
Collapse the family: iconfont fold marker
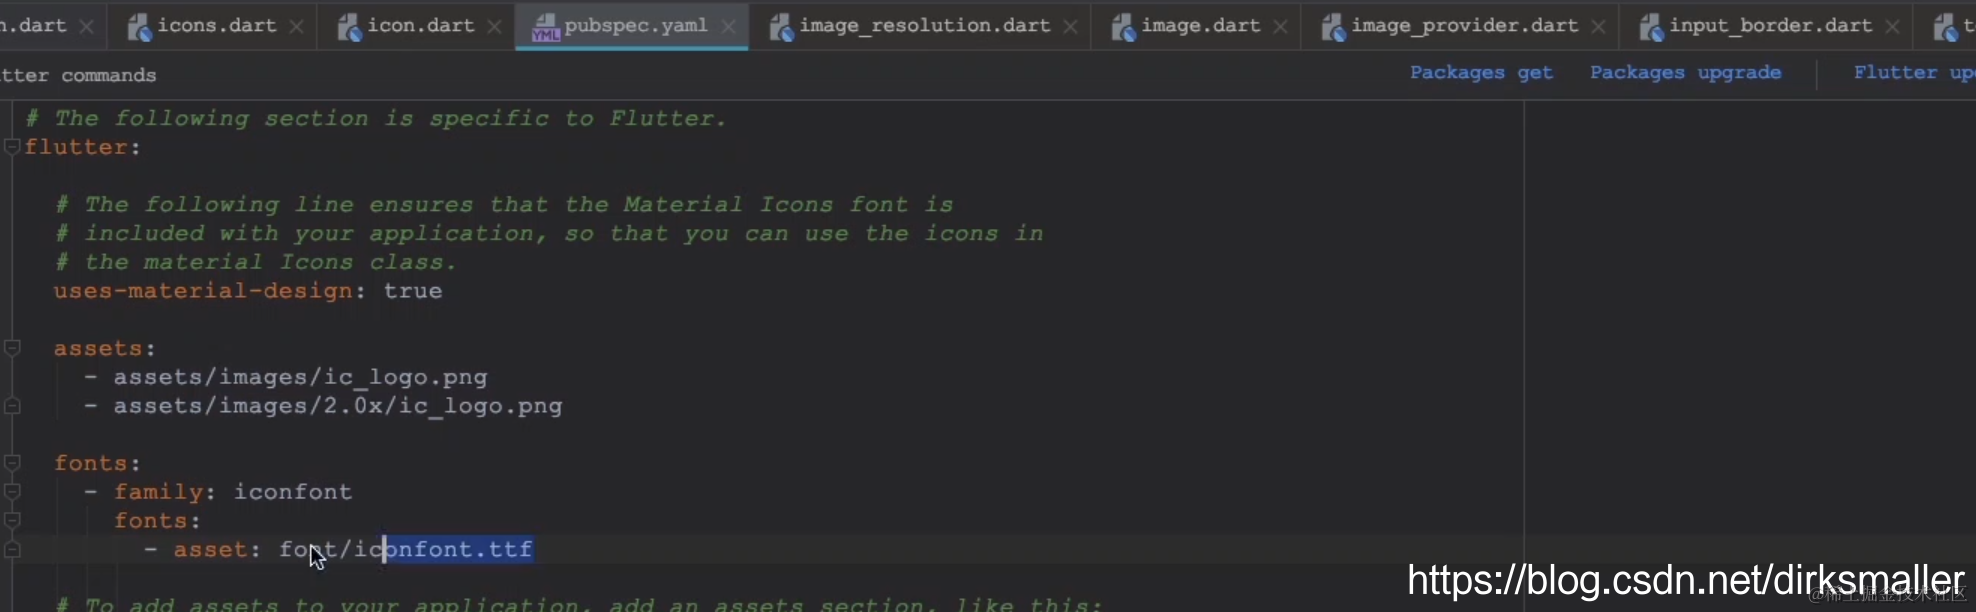click(x=12, y=492)
